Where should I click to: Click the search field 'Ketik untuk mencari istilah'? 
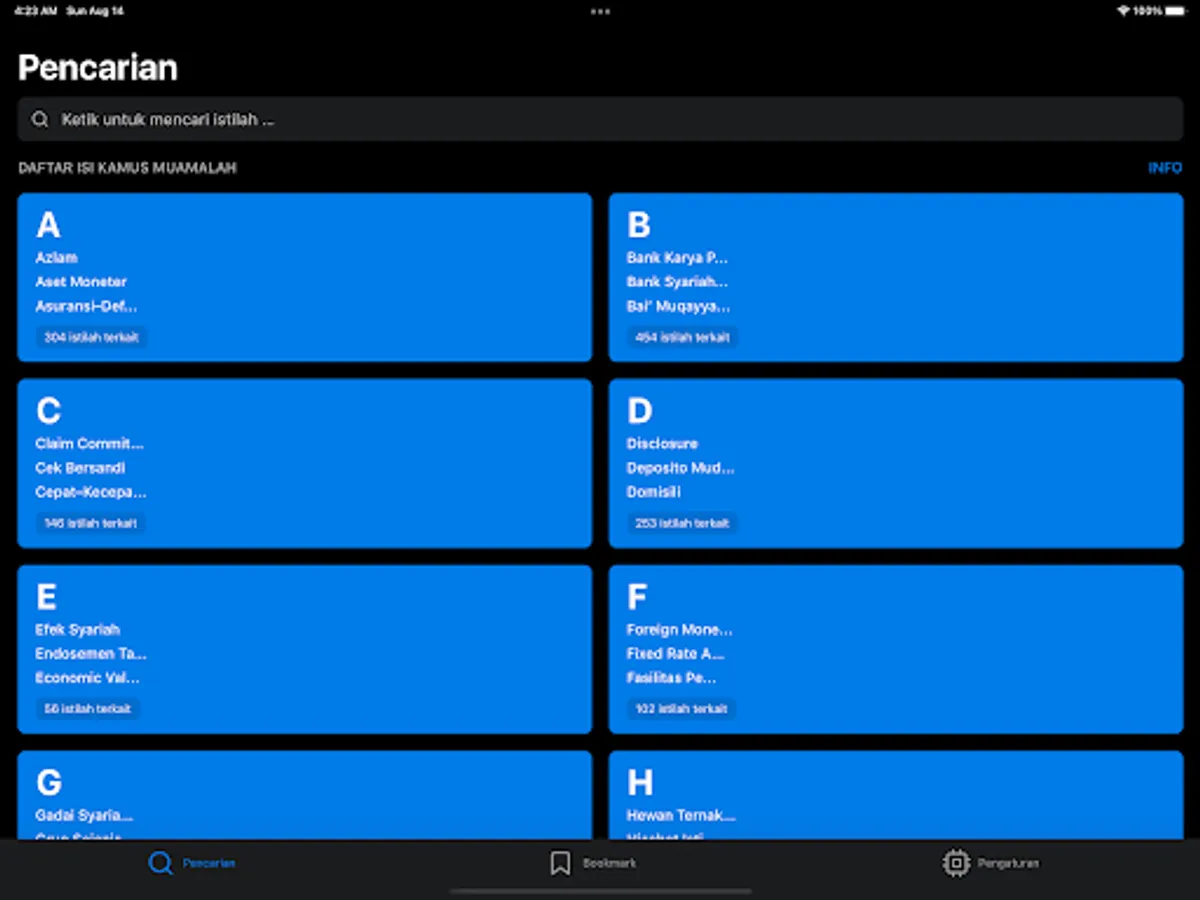pos(600,119)
